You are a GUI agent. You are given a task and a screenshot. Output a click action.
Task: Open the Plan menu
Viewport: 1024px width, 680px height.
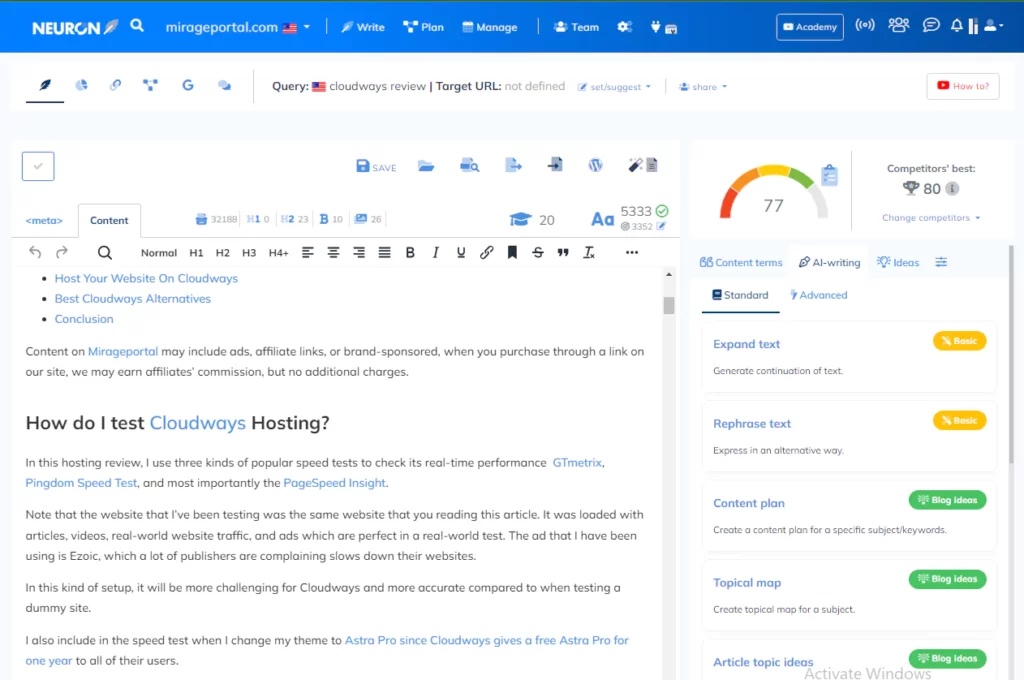coord(423,27)
